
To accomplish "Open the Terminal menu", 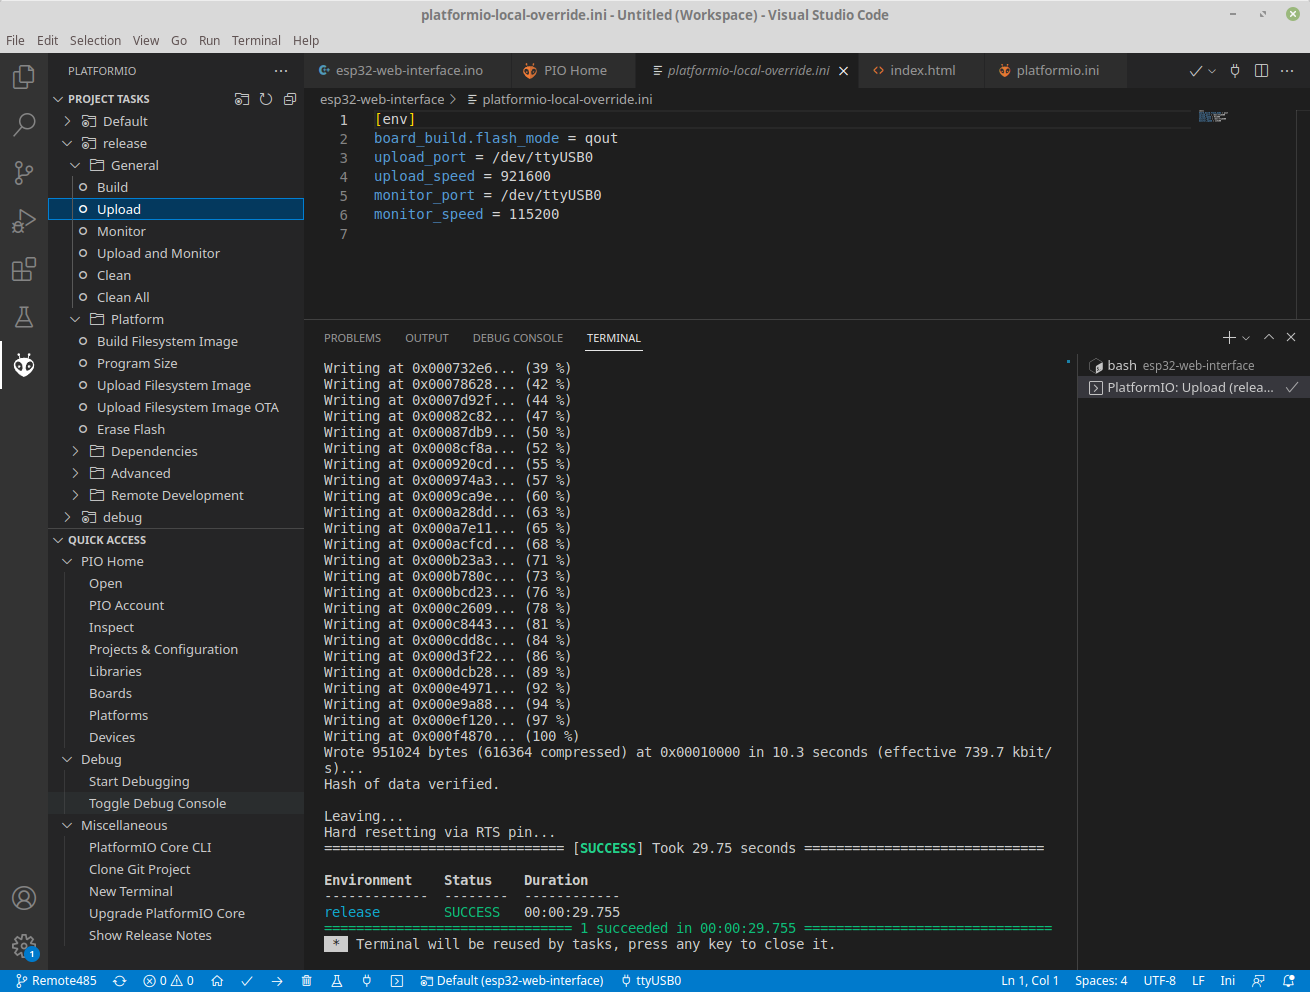I will point(256,41).
